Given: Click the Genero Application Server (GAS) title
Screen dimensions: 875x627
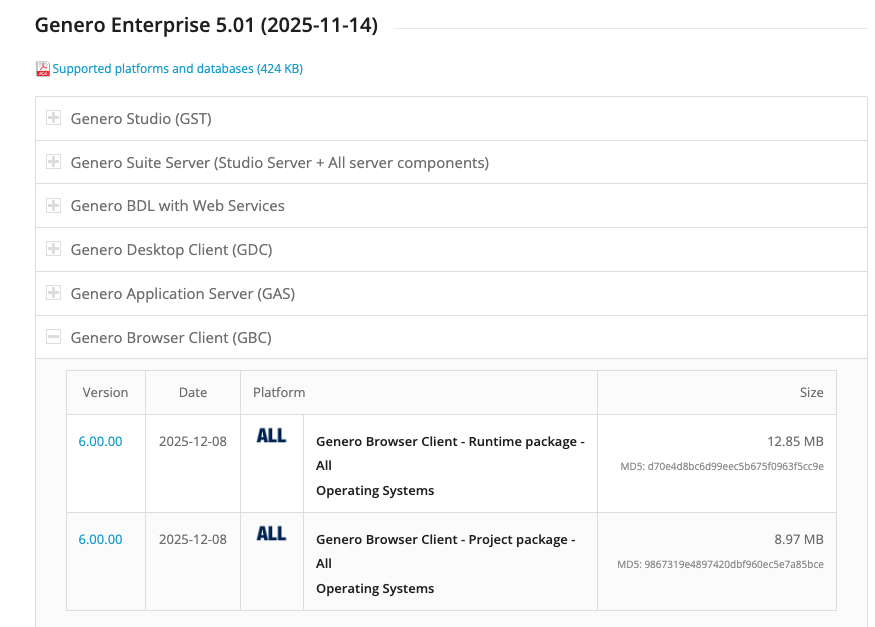Looking at the screenshot, I should tap(182, 294).
